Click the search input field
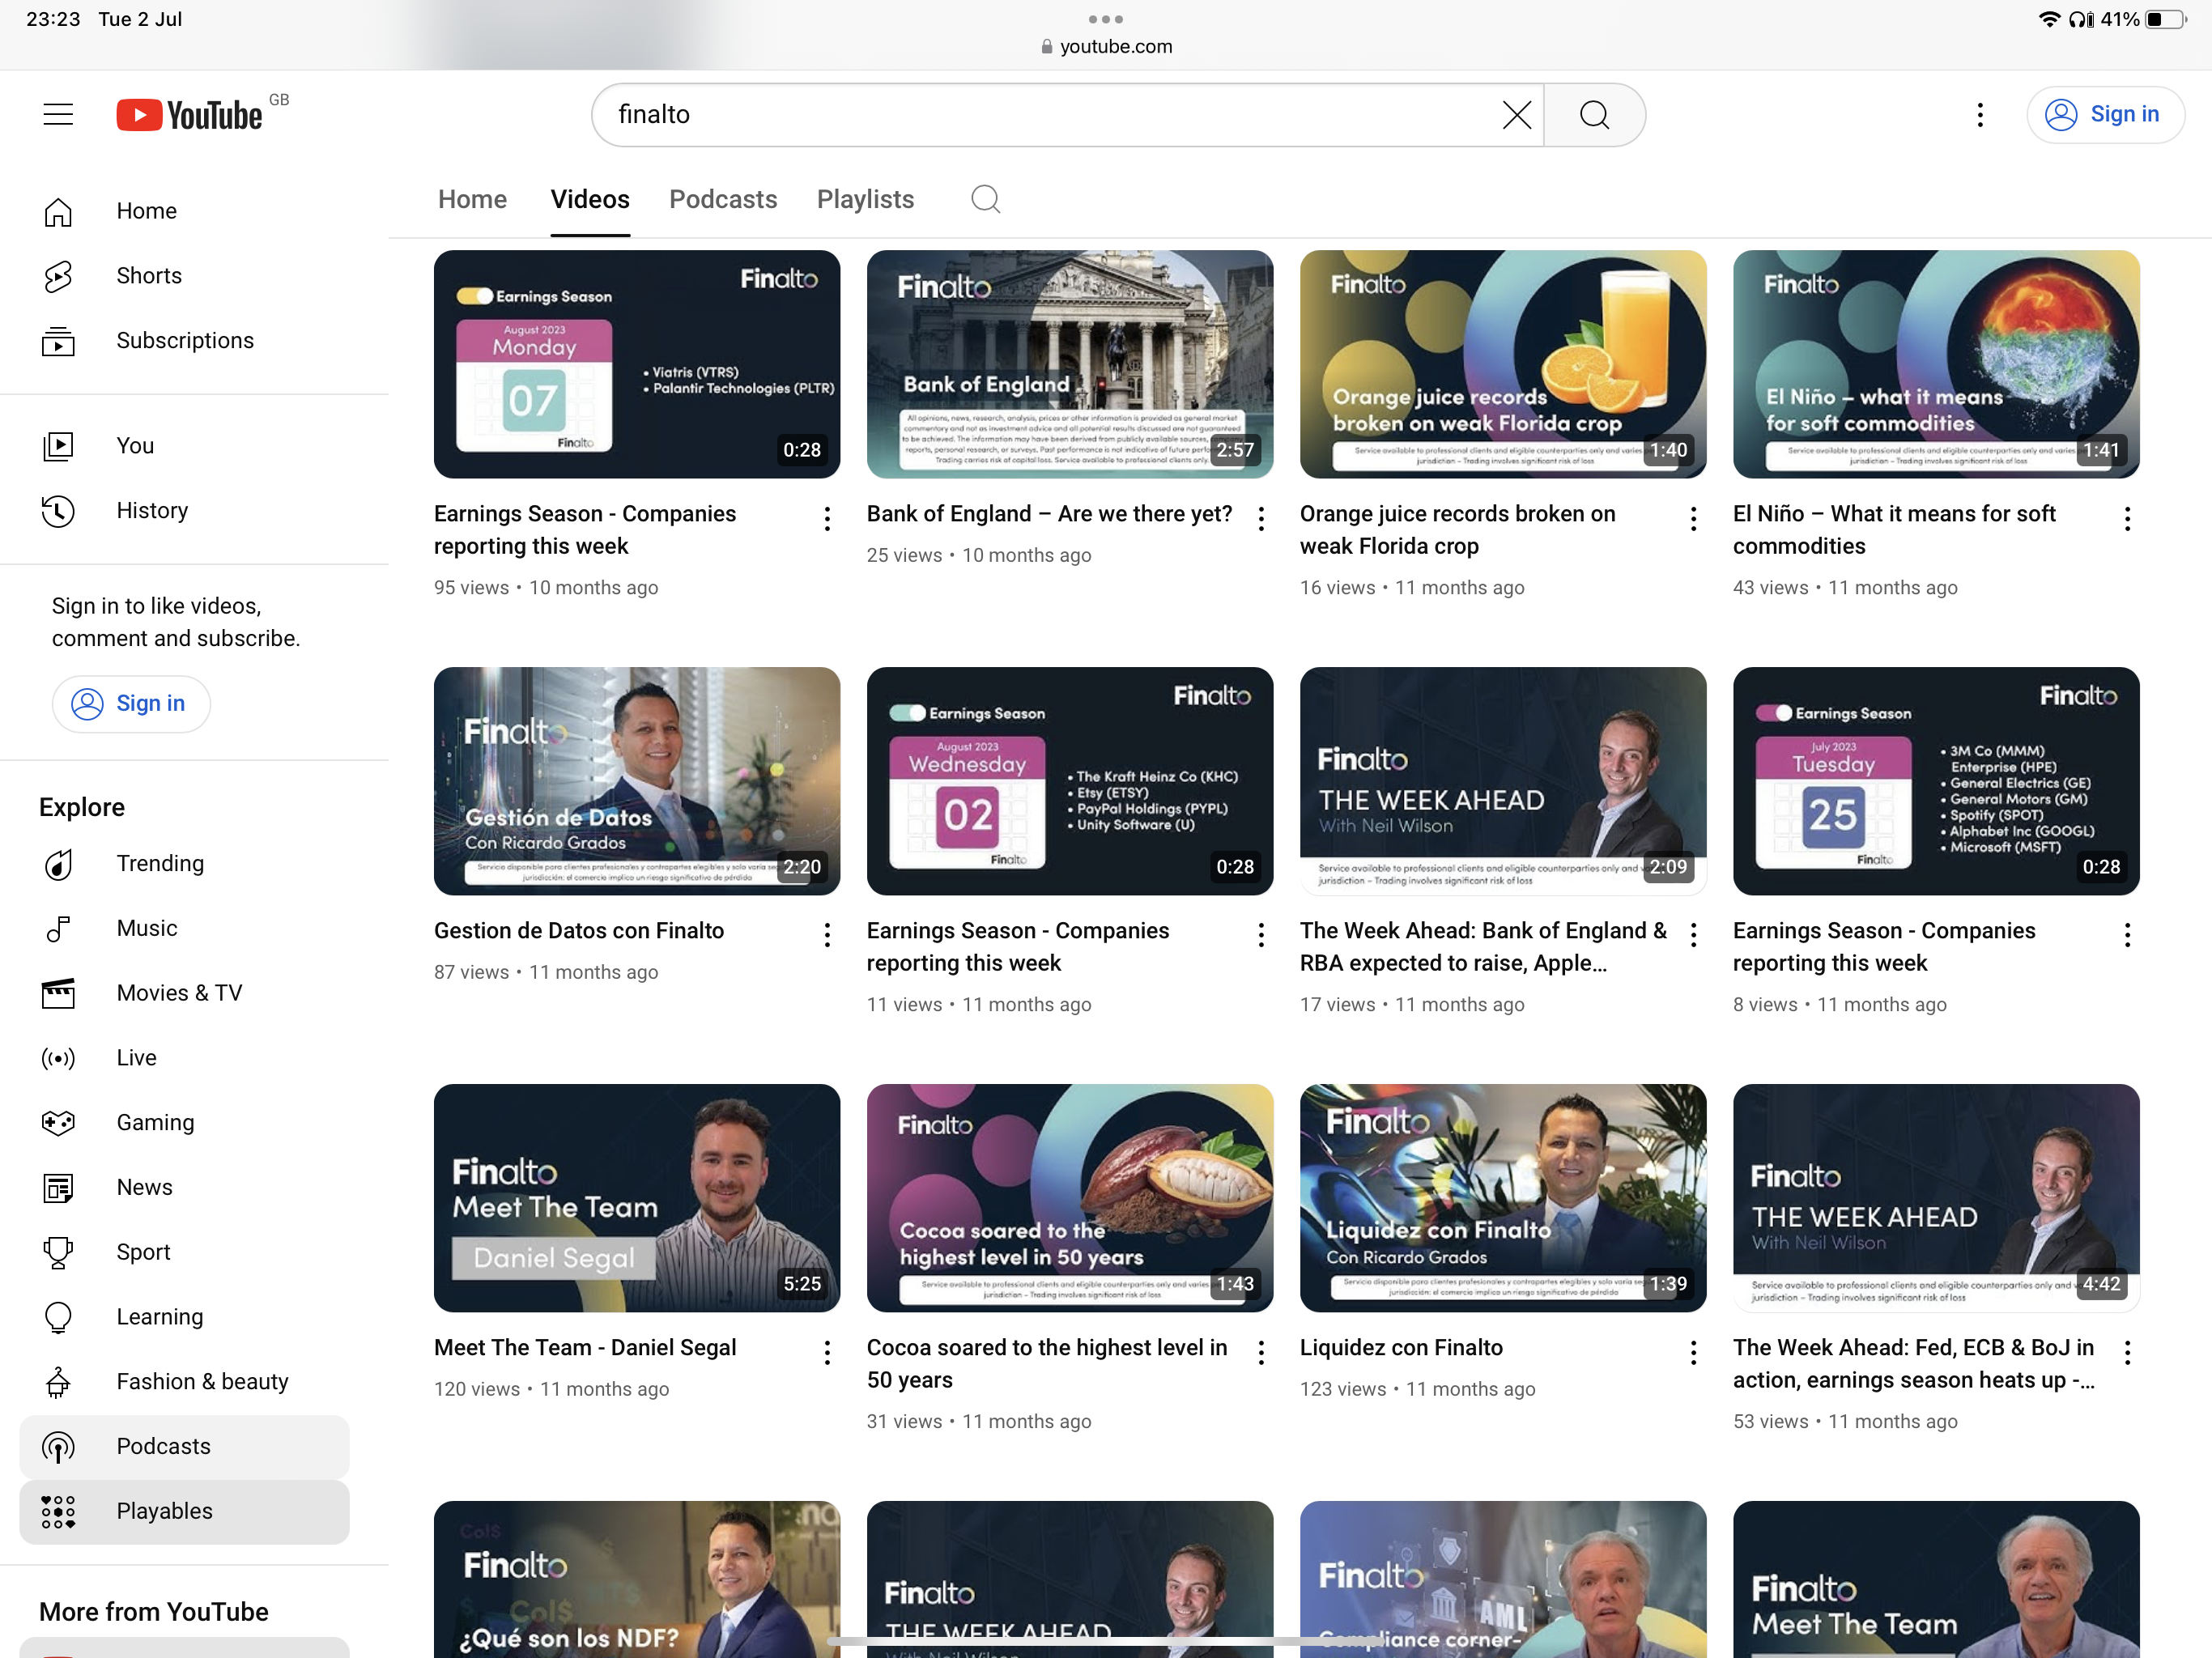 (x=1050, y=115)
